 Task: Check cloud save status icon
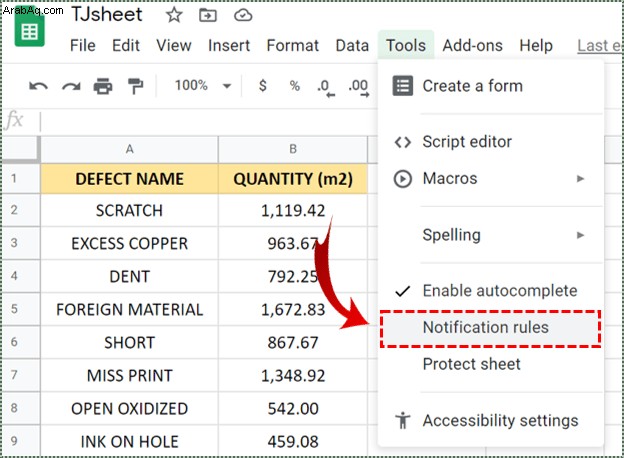tap(243, 15)
